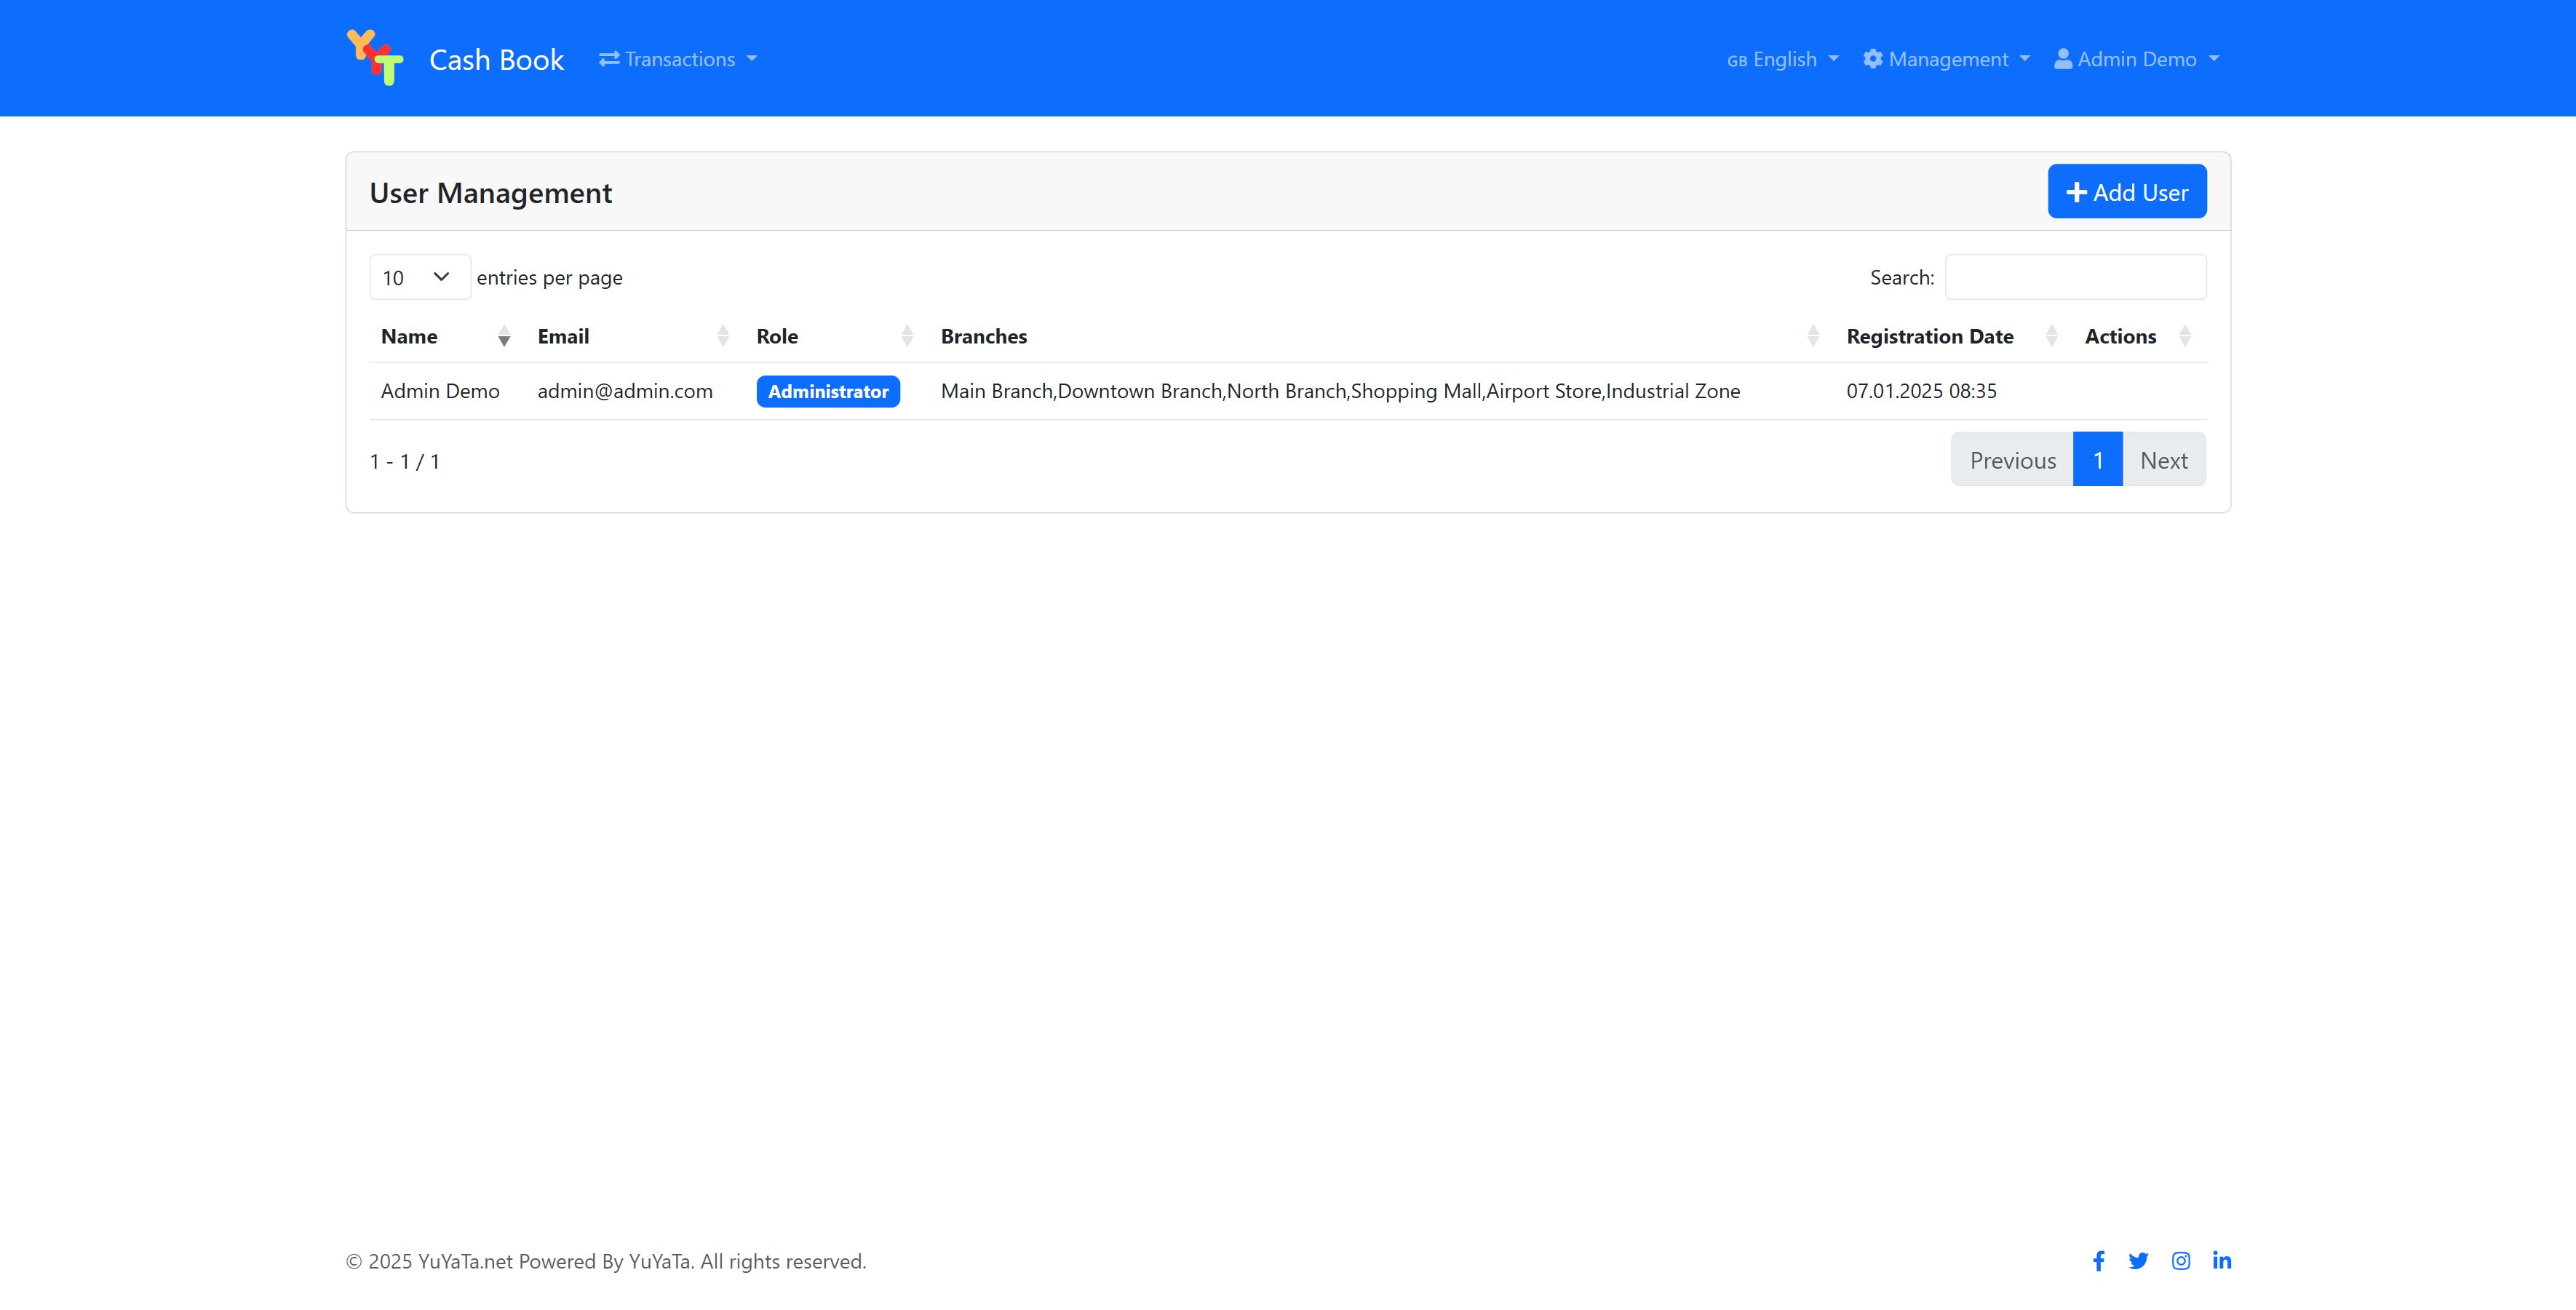Go to Next page

click(x=2163, y=460)
